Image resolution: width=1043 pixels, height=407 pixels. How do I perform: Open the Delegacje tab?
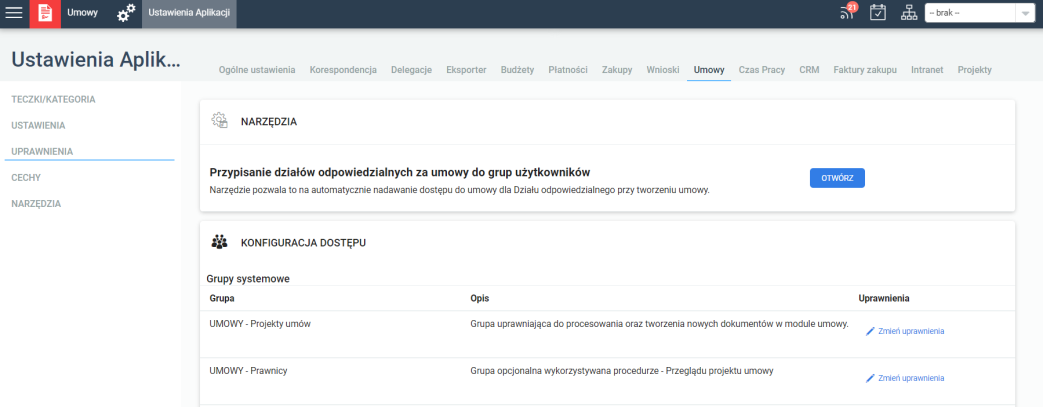coord(412,70)
